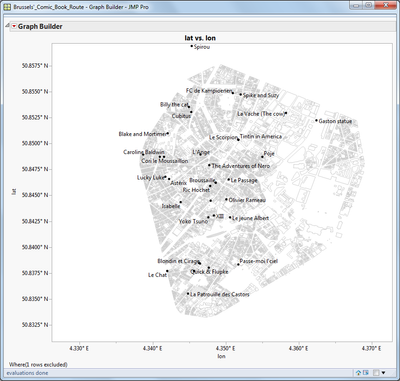This screenshot has width=400, height=381.
Task: Select the 'La Vache (The cow)' label
Action: (x=261, y=114)
